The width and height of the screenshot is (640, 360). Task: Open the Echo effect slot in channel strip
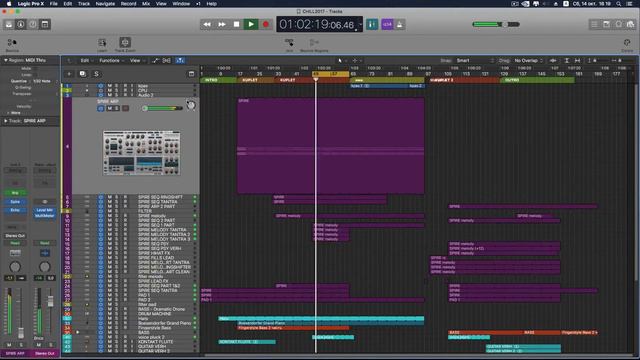point(15,210)
